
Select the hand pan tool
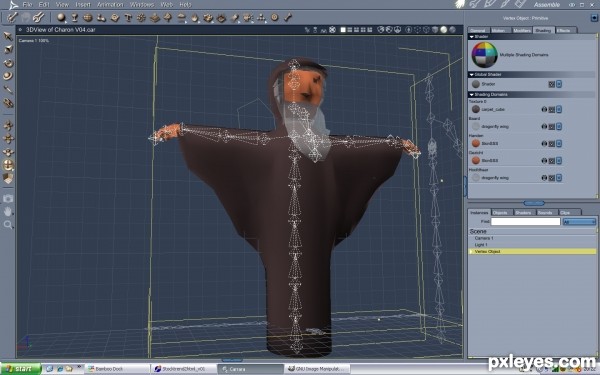8,211
